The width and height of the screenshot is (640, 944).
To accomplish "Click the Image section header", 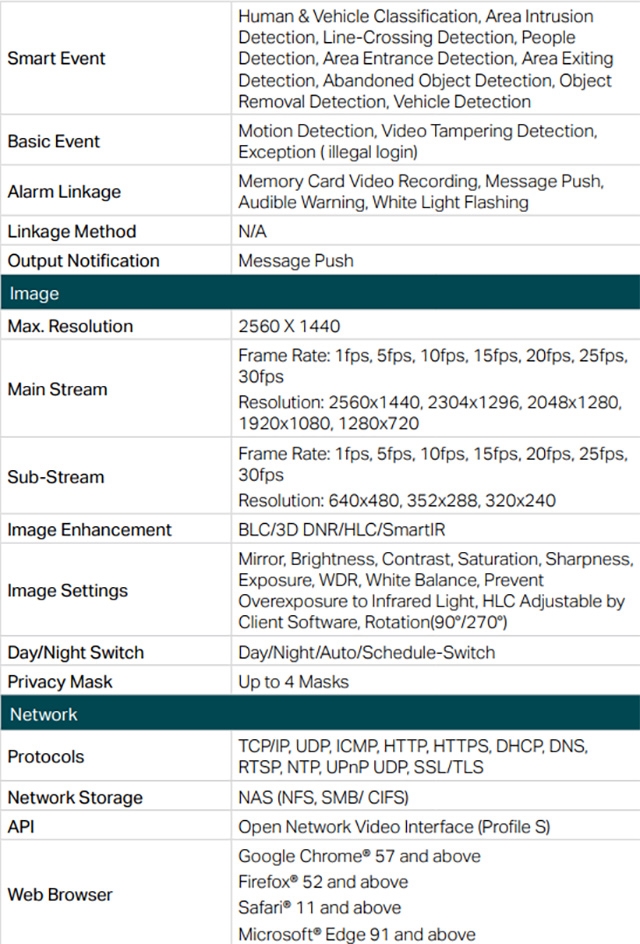I will click(34, 294).
